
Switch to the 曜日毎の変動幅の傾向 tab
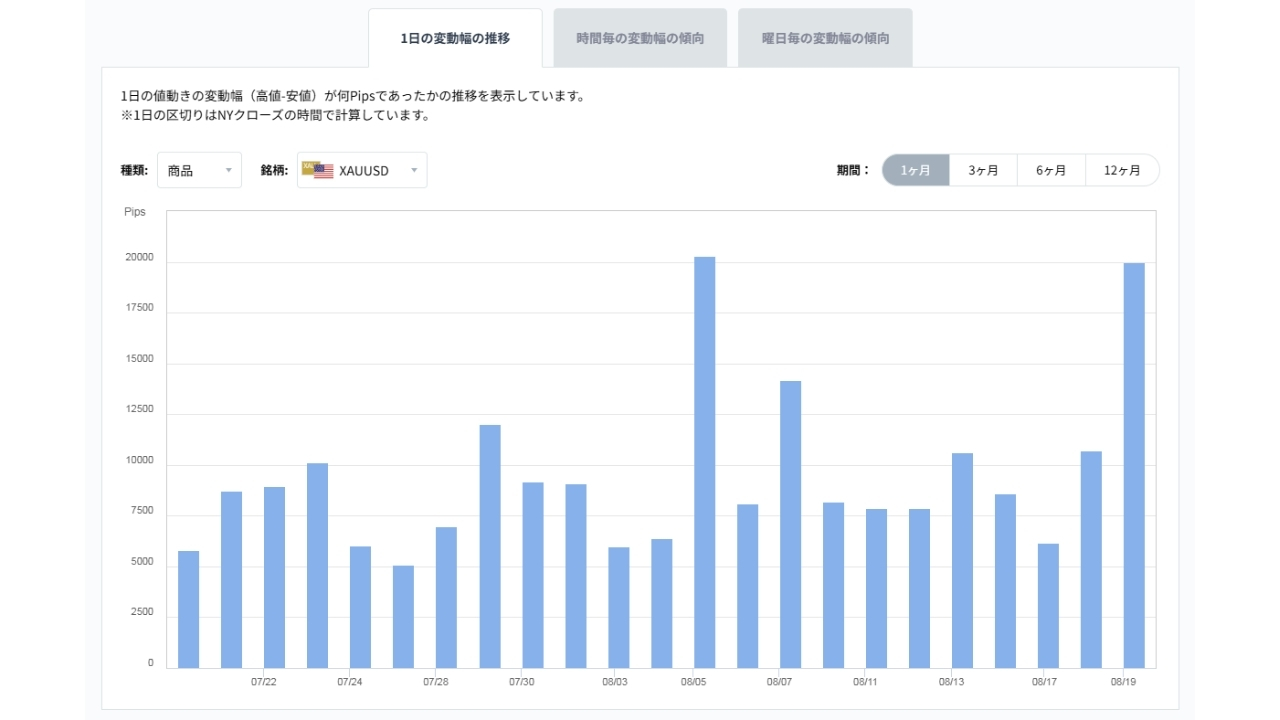click(825, 39)
